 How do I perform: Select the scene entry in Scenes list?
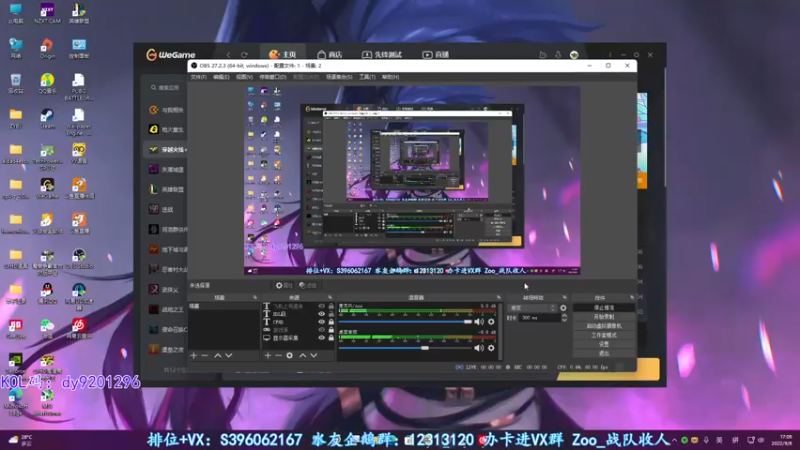224,306
